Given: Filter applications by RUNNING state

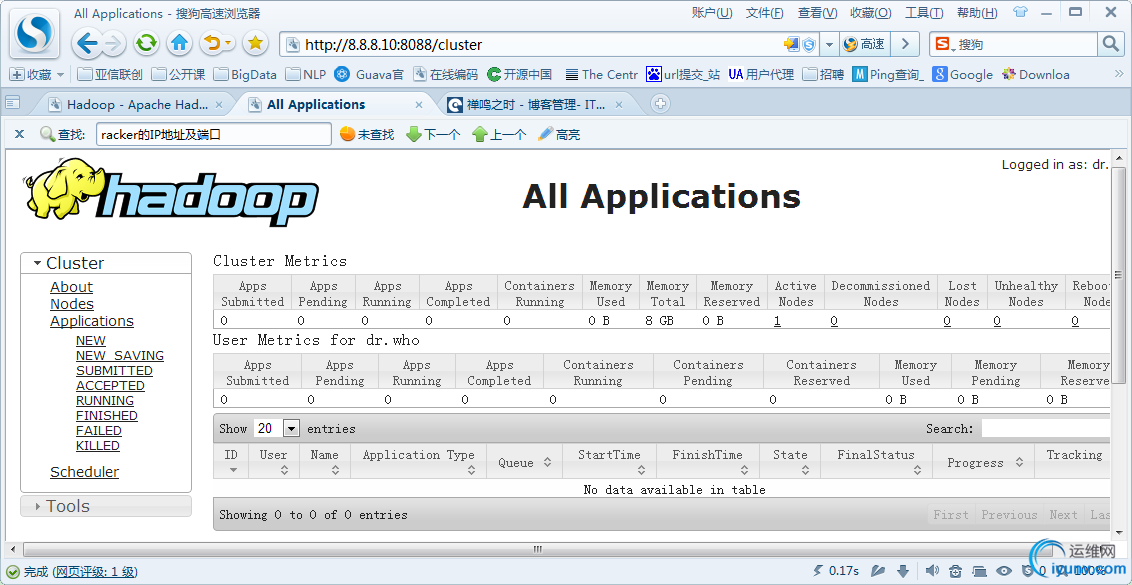Looking at the screenshot, I should coord(105,400).
